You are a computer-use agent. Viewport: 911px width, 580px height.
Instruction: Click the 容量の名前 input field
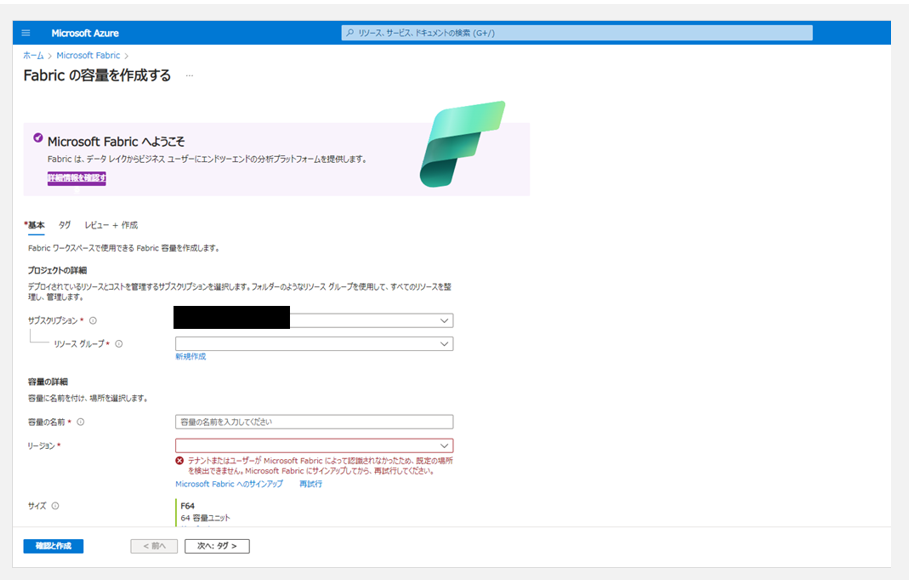point(314,422)
